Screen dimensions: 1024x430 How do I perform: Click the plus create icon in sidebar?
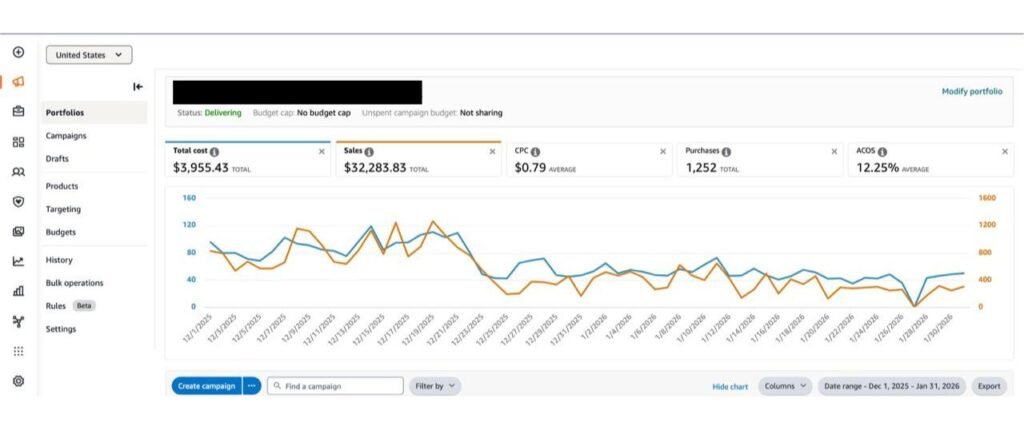(x=18, y=52)
